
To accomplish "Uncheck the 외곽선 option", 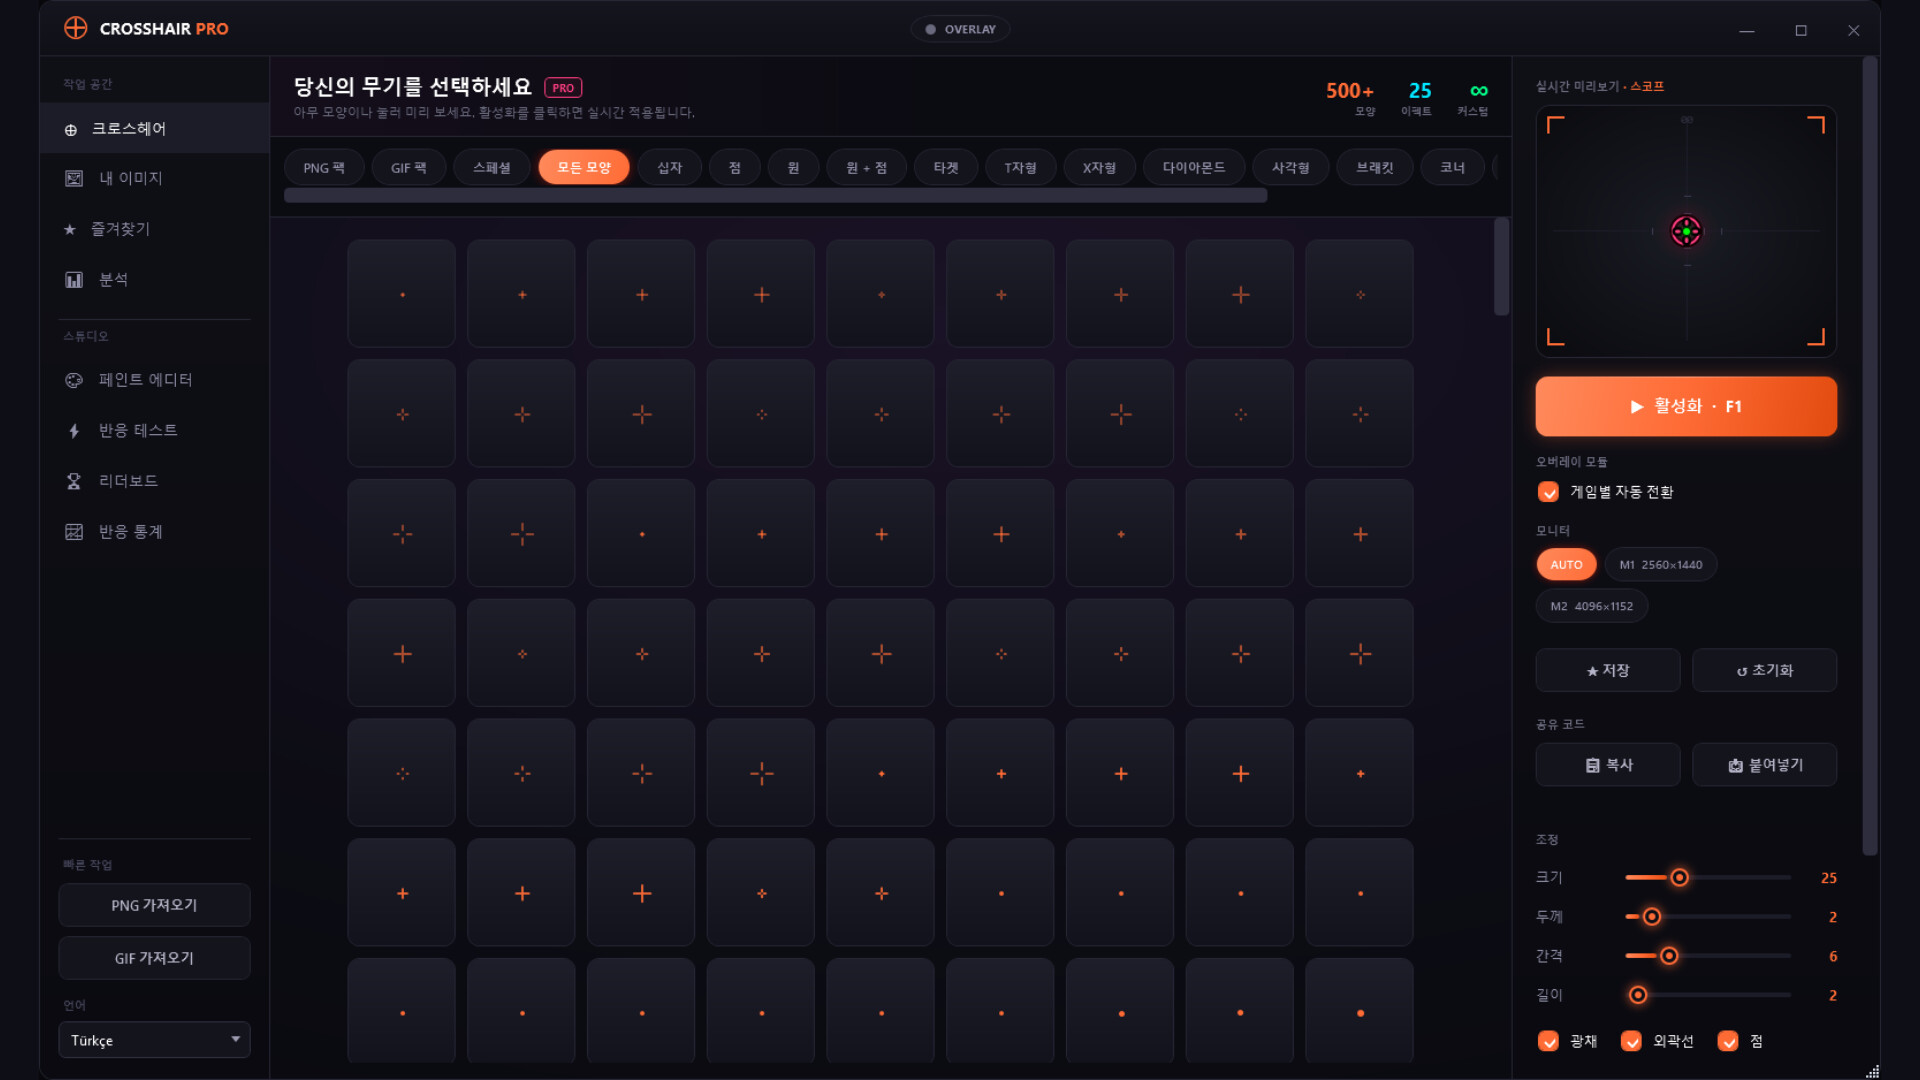I will pyautogui.click(x=1631, y=1041).
